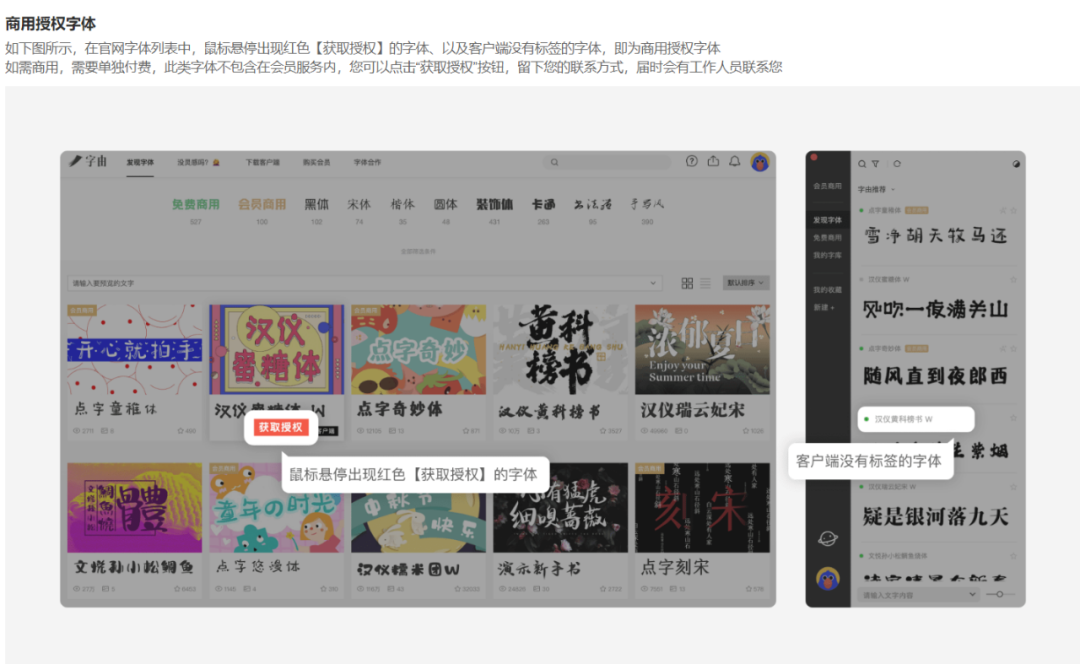Select the 免费商用 font category

point(196,204)
